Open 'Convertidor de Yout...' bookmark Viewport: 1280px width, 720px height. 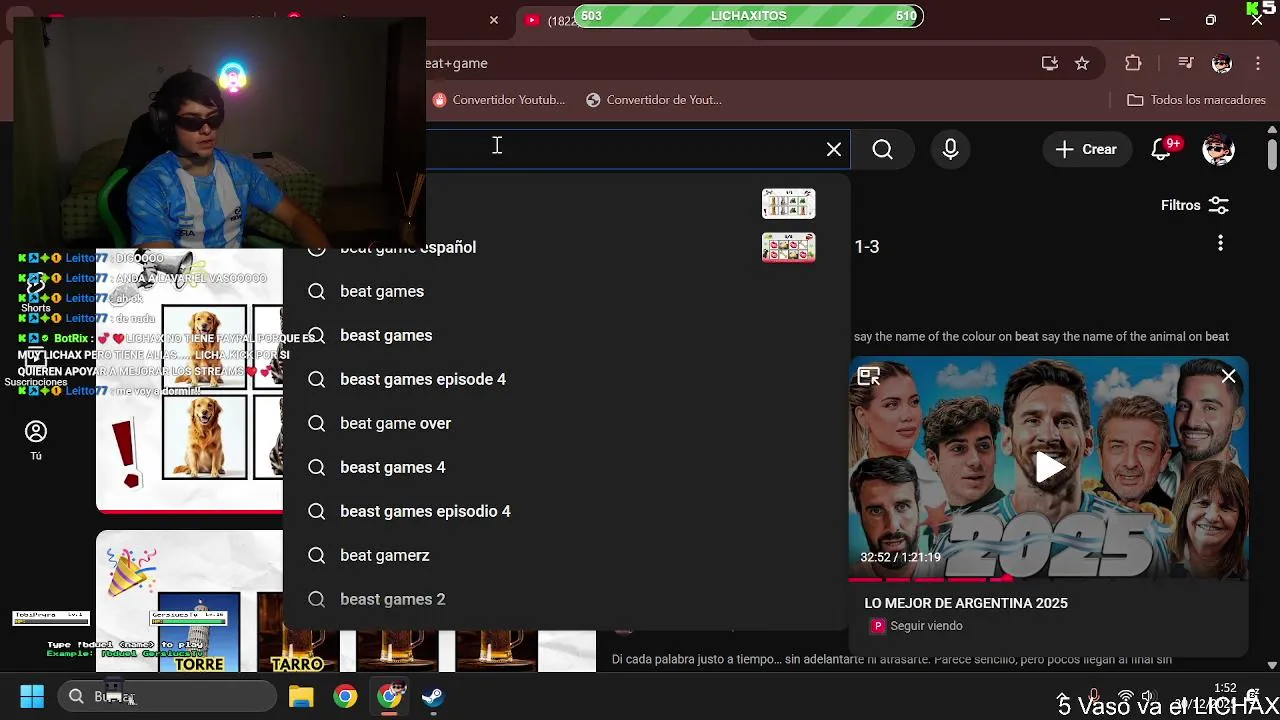654,100
